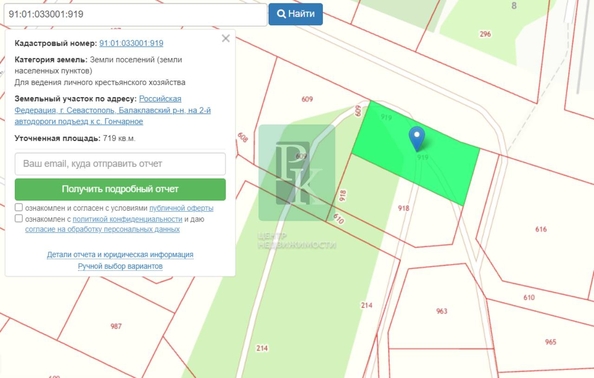The image size is (594, 378).
Task: Check the privacy policy consent checkbox
Action: click(19, 218)
